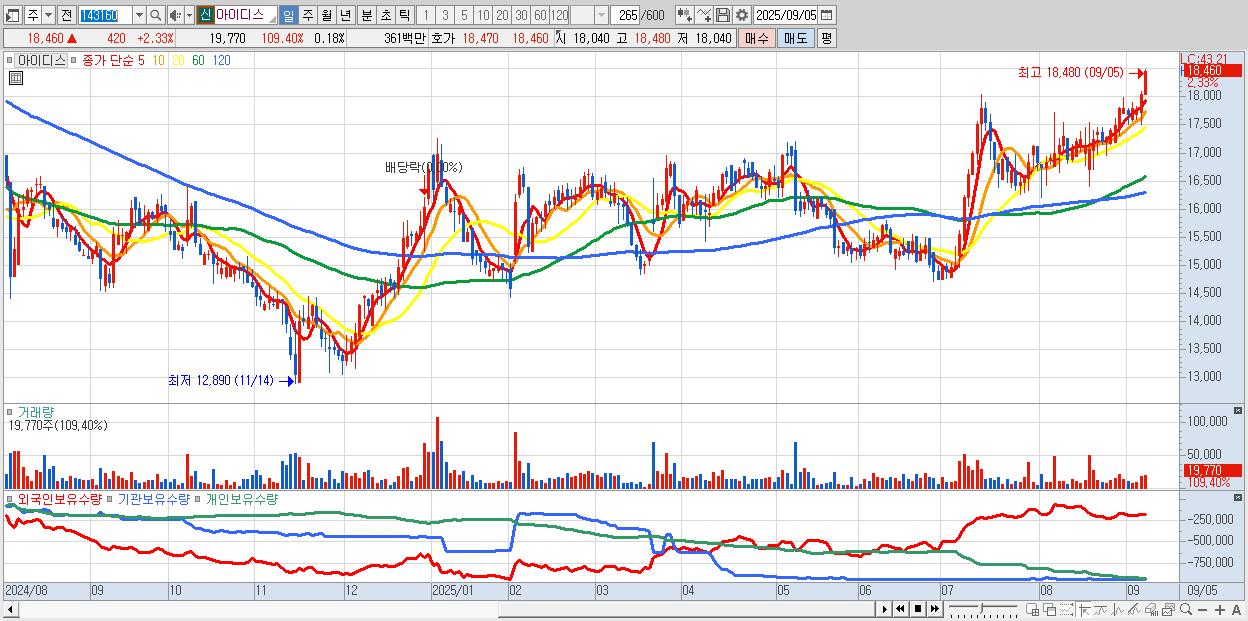The height and width of the screenshot is (621, 1248).
Task: Click the wave line tool icon at bottom
Action: pyautogui.click(x=1118, y=610)
